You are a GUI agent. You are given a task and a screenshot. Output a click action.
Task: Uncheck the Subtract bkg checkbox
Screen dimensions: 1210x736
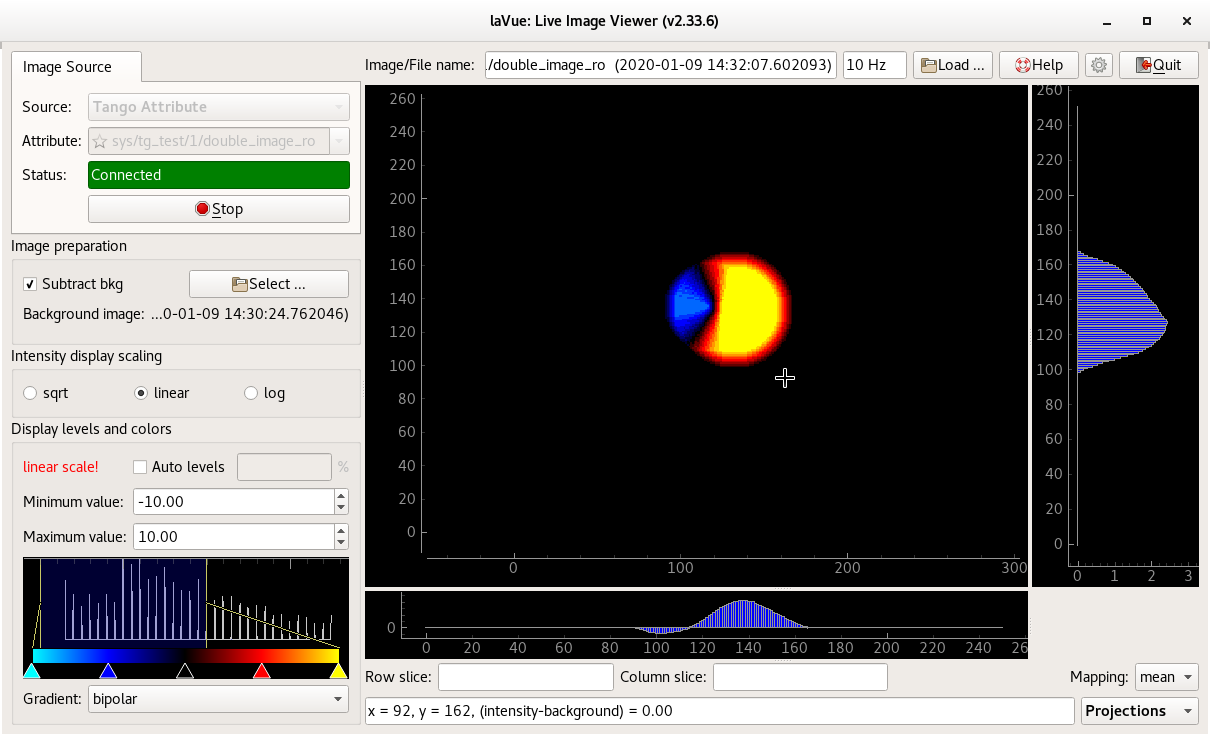pyautogui.click(x=30, y=284)
